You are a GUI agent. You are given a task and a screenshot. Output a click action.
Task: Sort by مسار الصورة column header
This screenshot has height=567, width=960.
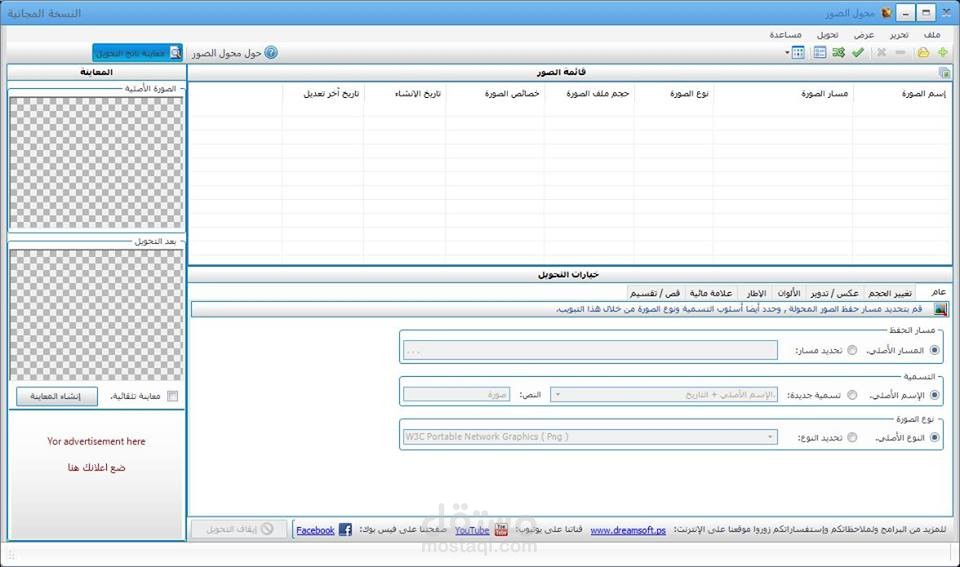click(x=783, y=94)
